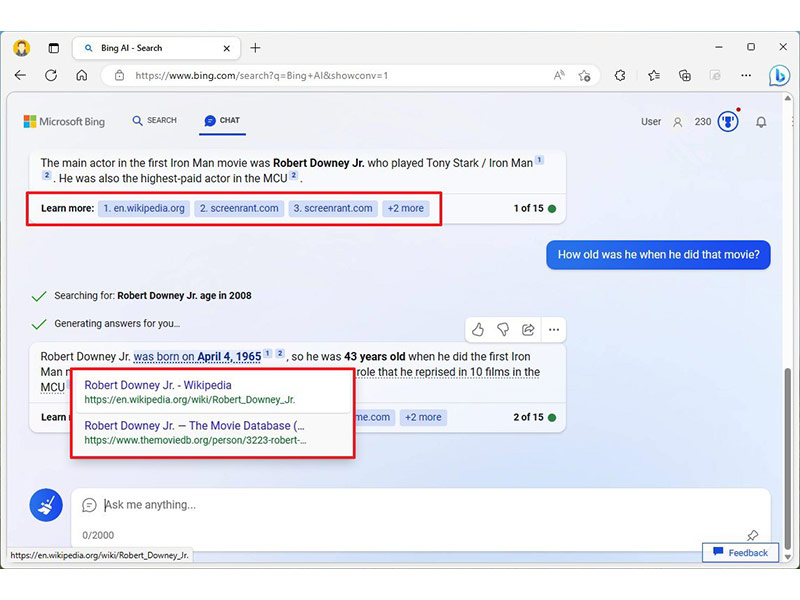The width and height of the screenshot is (800, 600).
Task: Switch to the SEARCH tab
Action: coord(154,121)
